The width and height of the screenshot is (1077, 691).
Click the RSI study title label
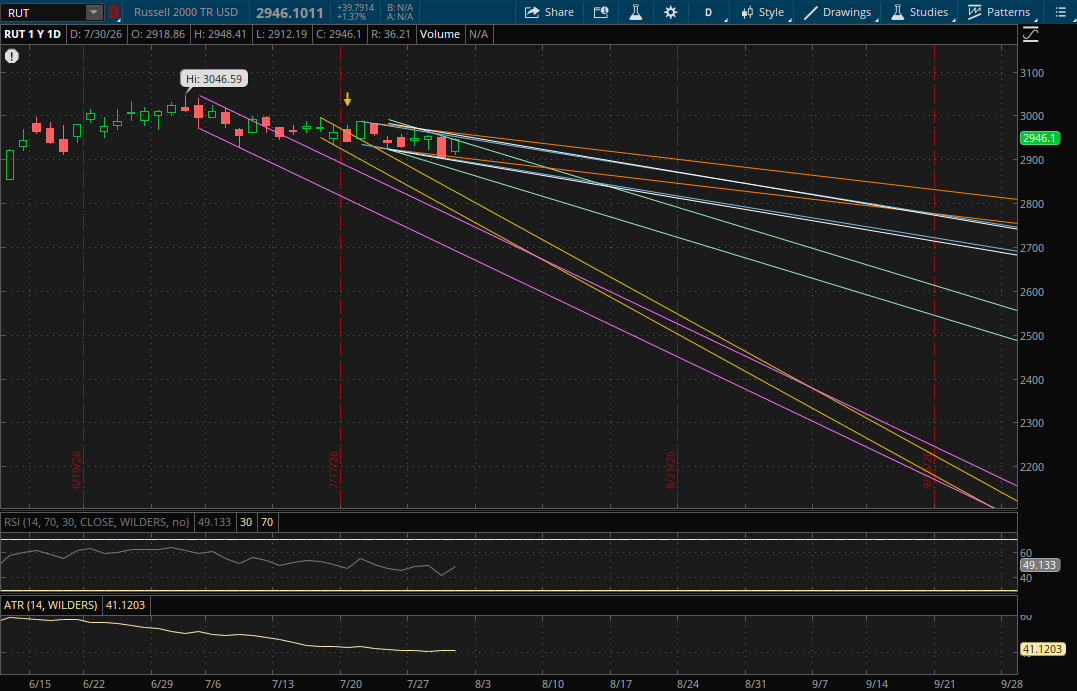pyautogui.click(x=97, y=522)
